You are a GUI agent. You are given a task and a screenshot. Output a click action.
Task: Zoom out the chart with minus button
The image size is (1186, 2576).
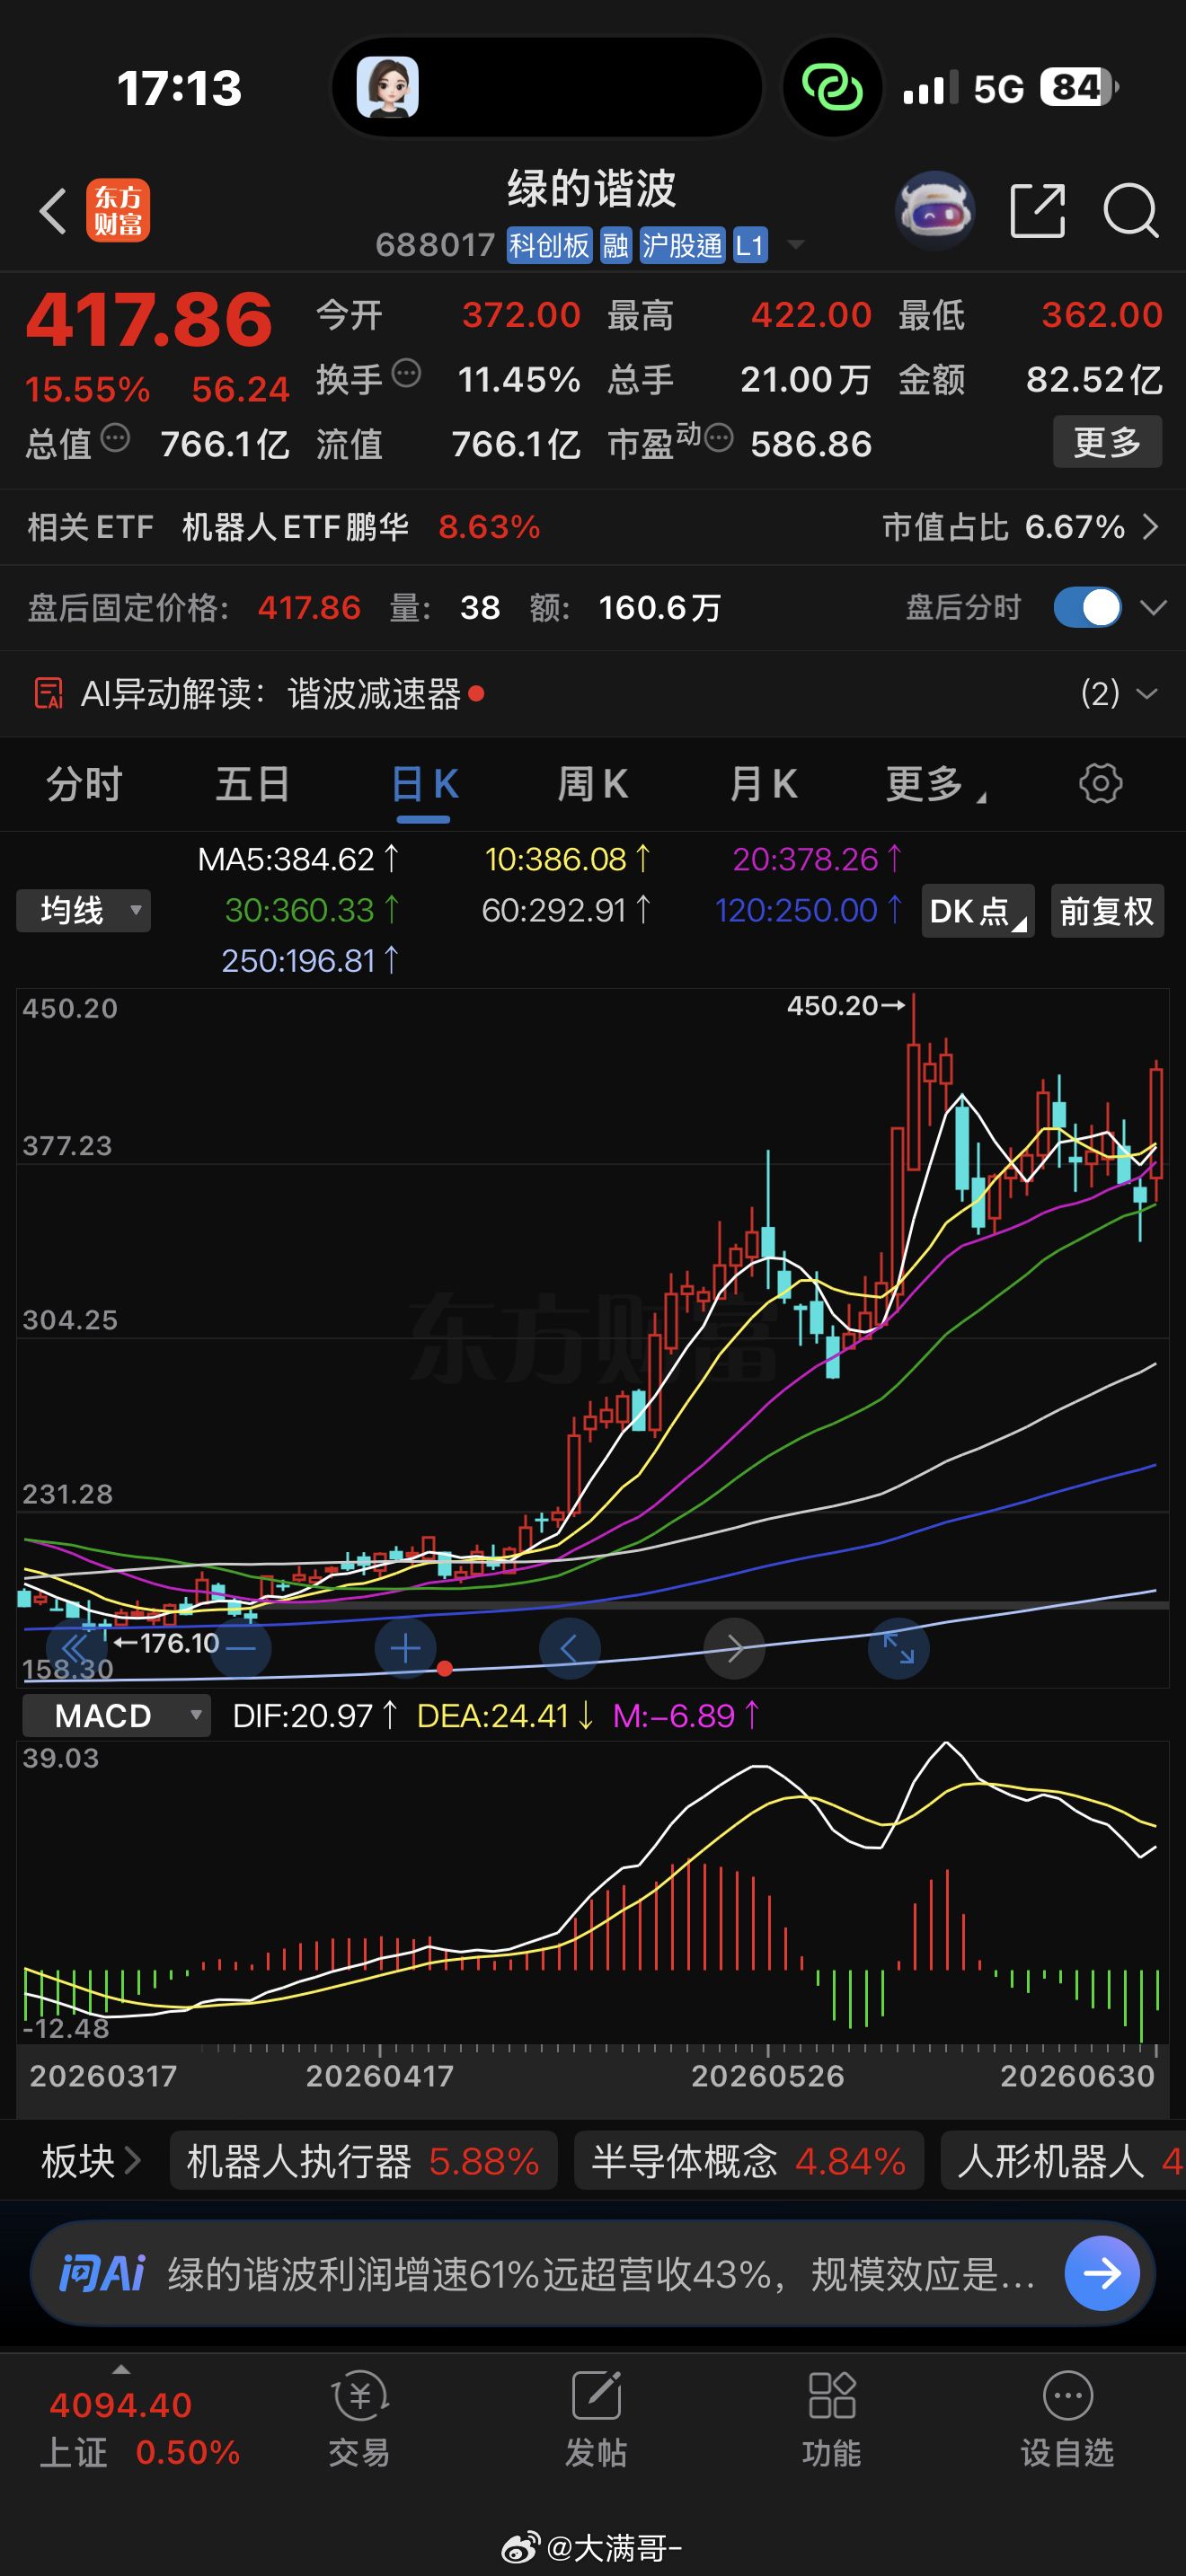241,1648
